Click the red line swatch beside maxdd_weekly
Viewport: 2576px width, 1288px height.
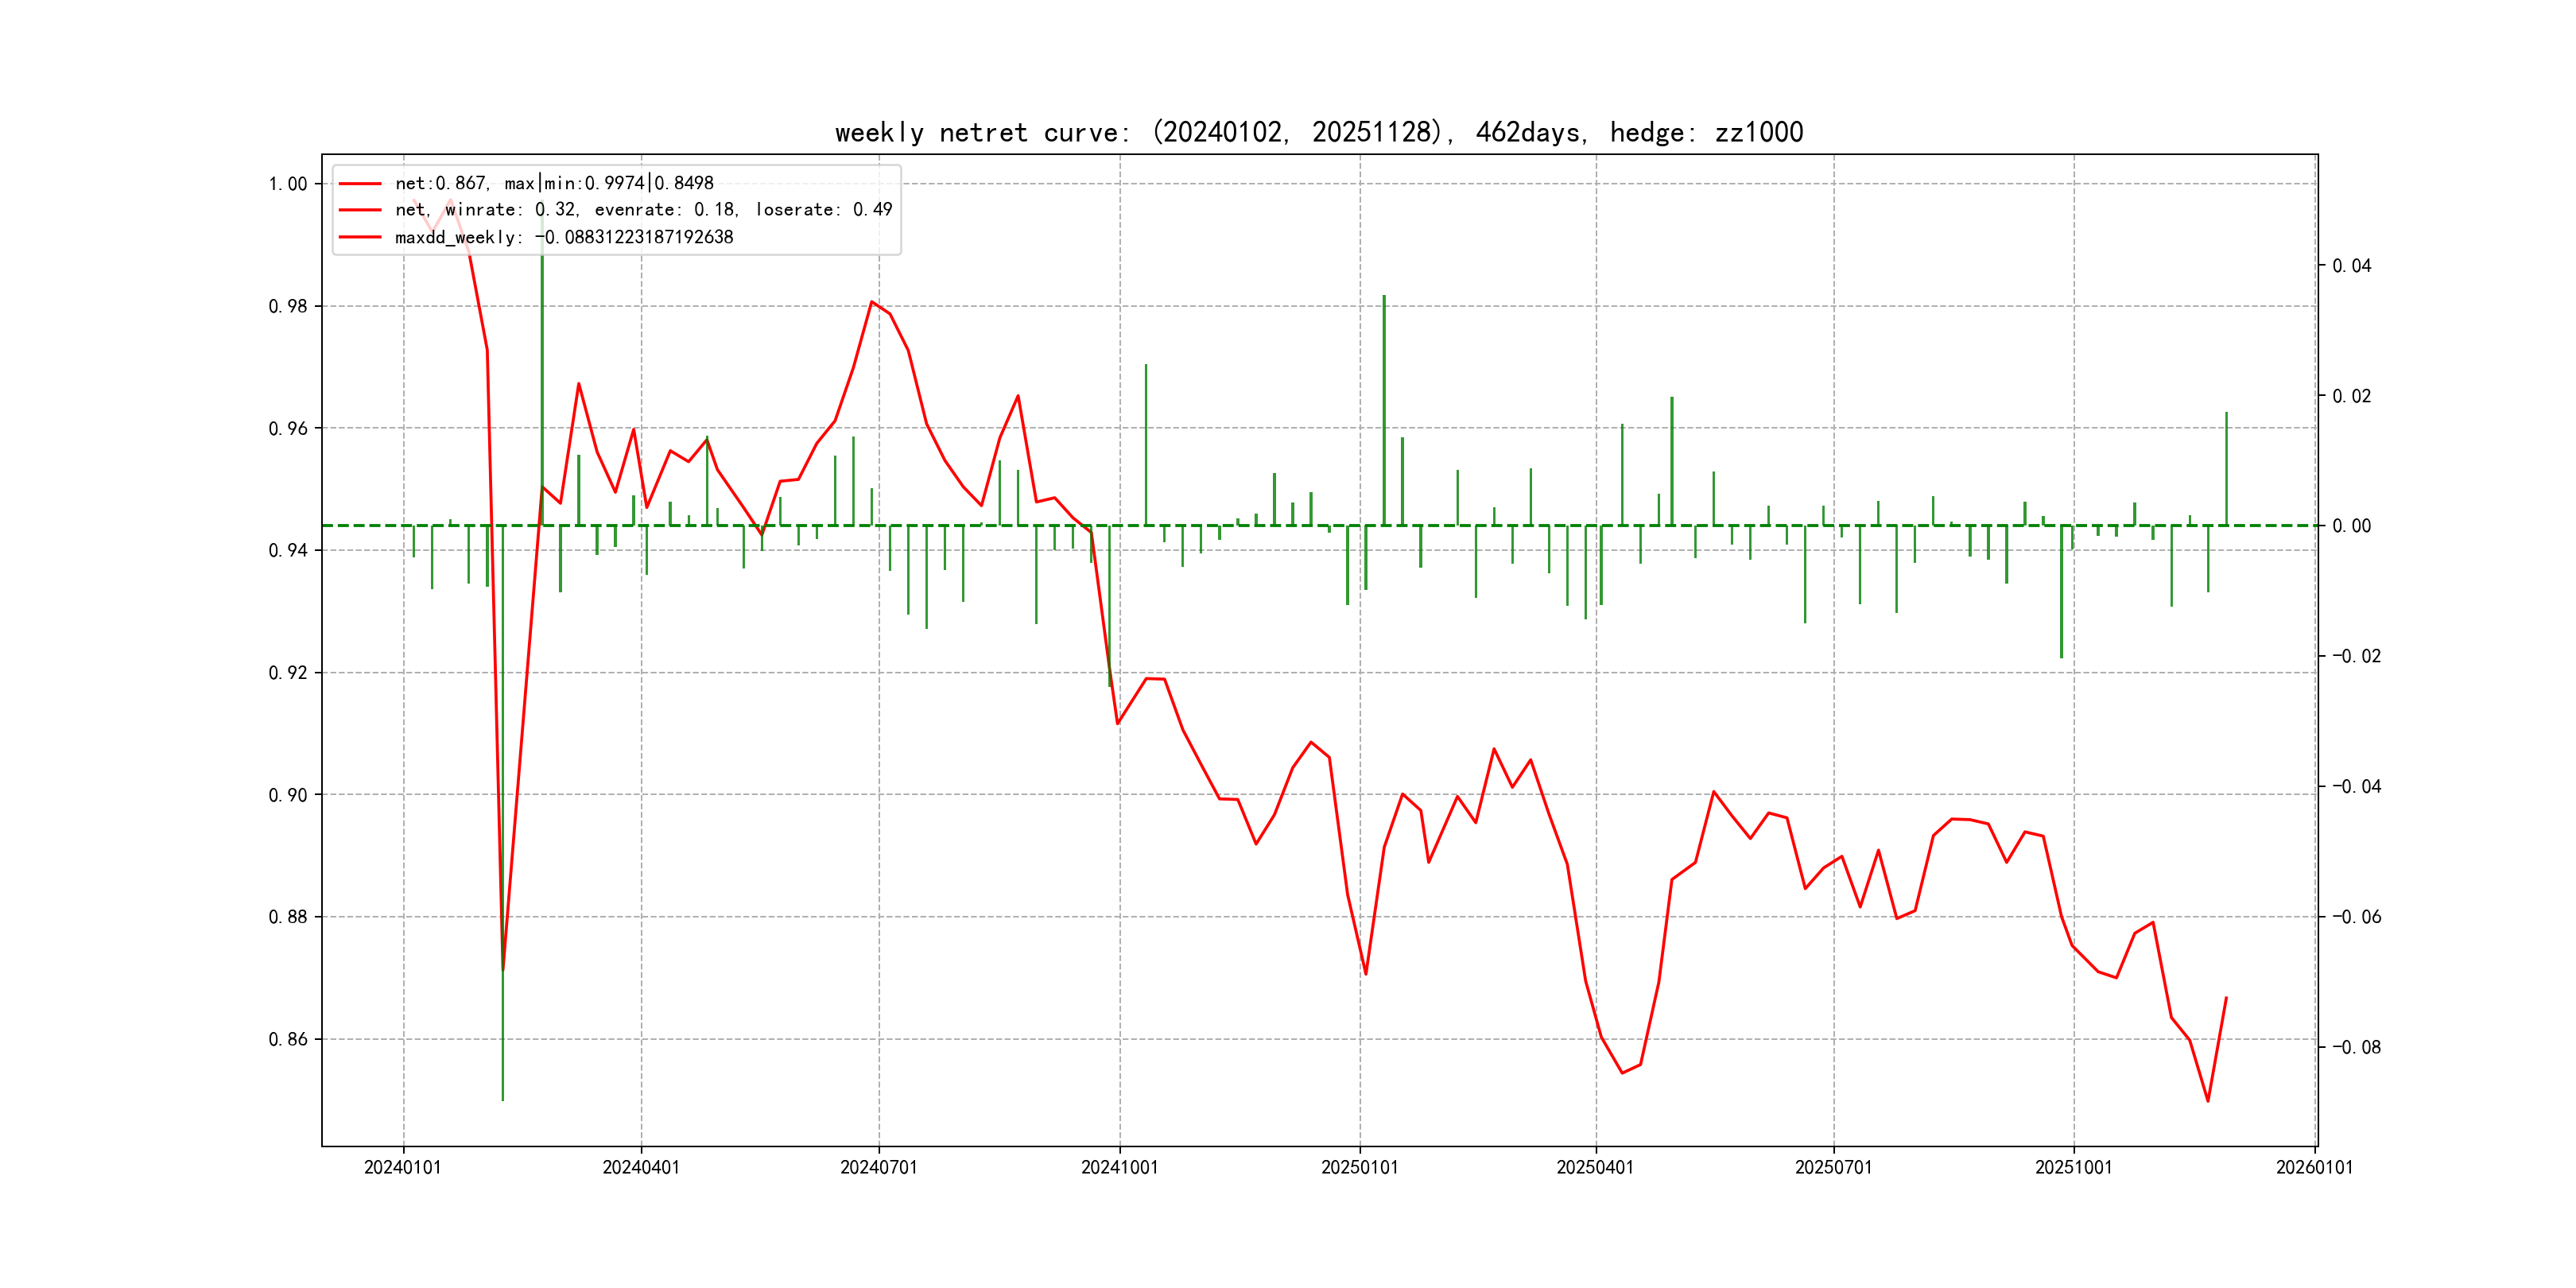(360, 238)
